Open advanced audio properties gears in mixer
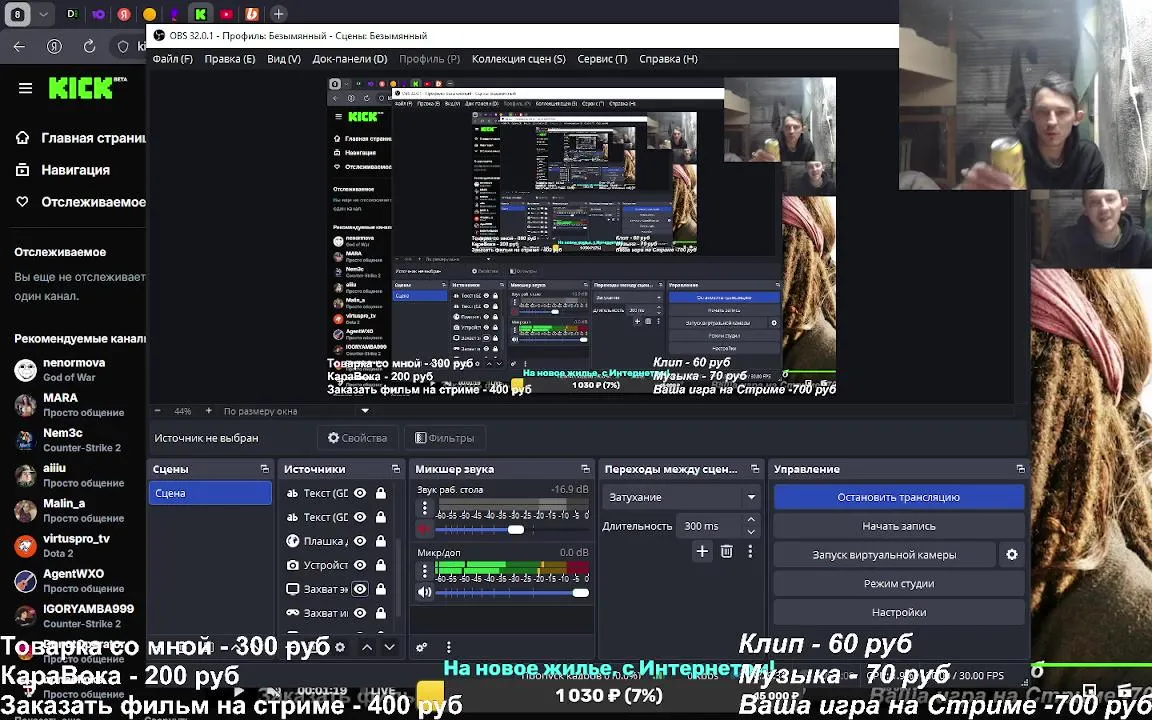1152x720 pixels. point(422,647)
